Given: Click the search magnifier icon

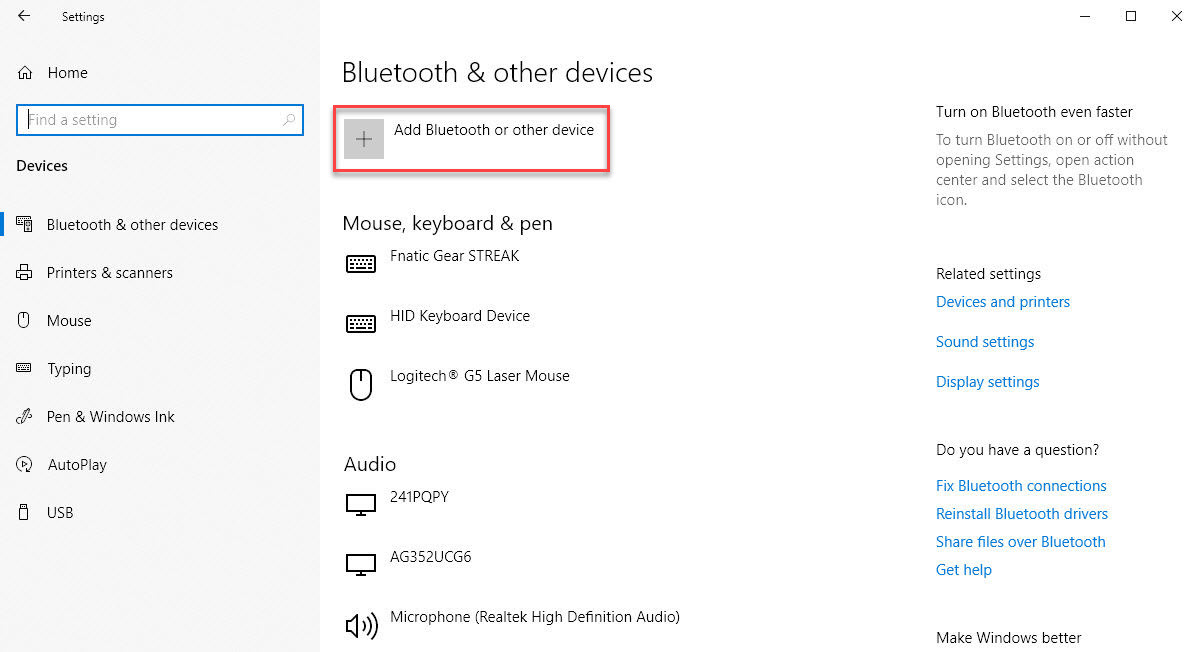Looking at the screenshot, I should click(x=289, y=120).
